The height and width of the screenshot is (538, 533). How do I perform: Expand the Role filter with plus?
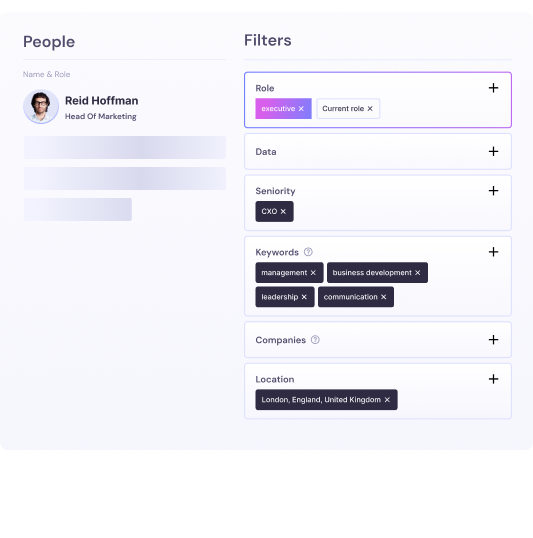pyautogui.click(x=494, y=88)
